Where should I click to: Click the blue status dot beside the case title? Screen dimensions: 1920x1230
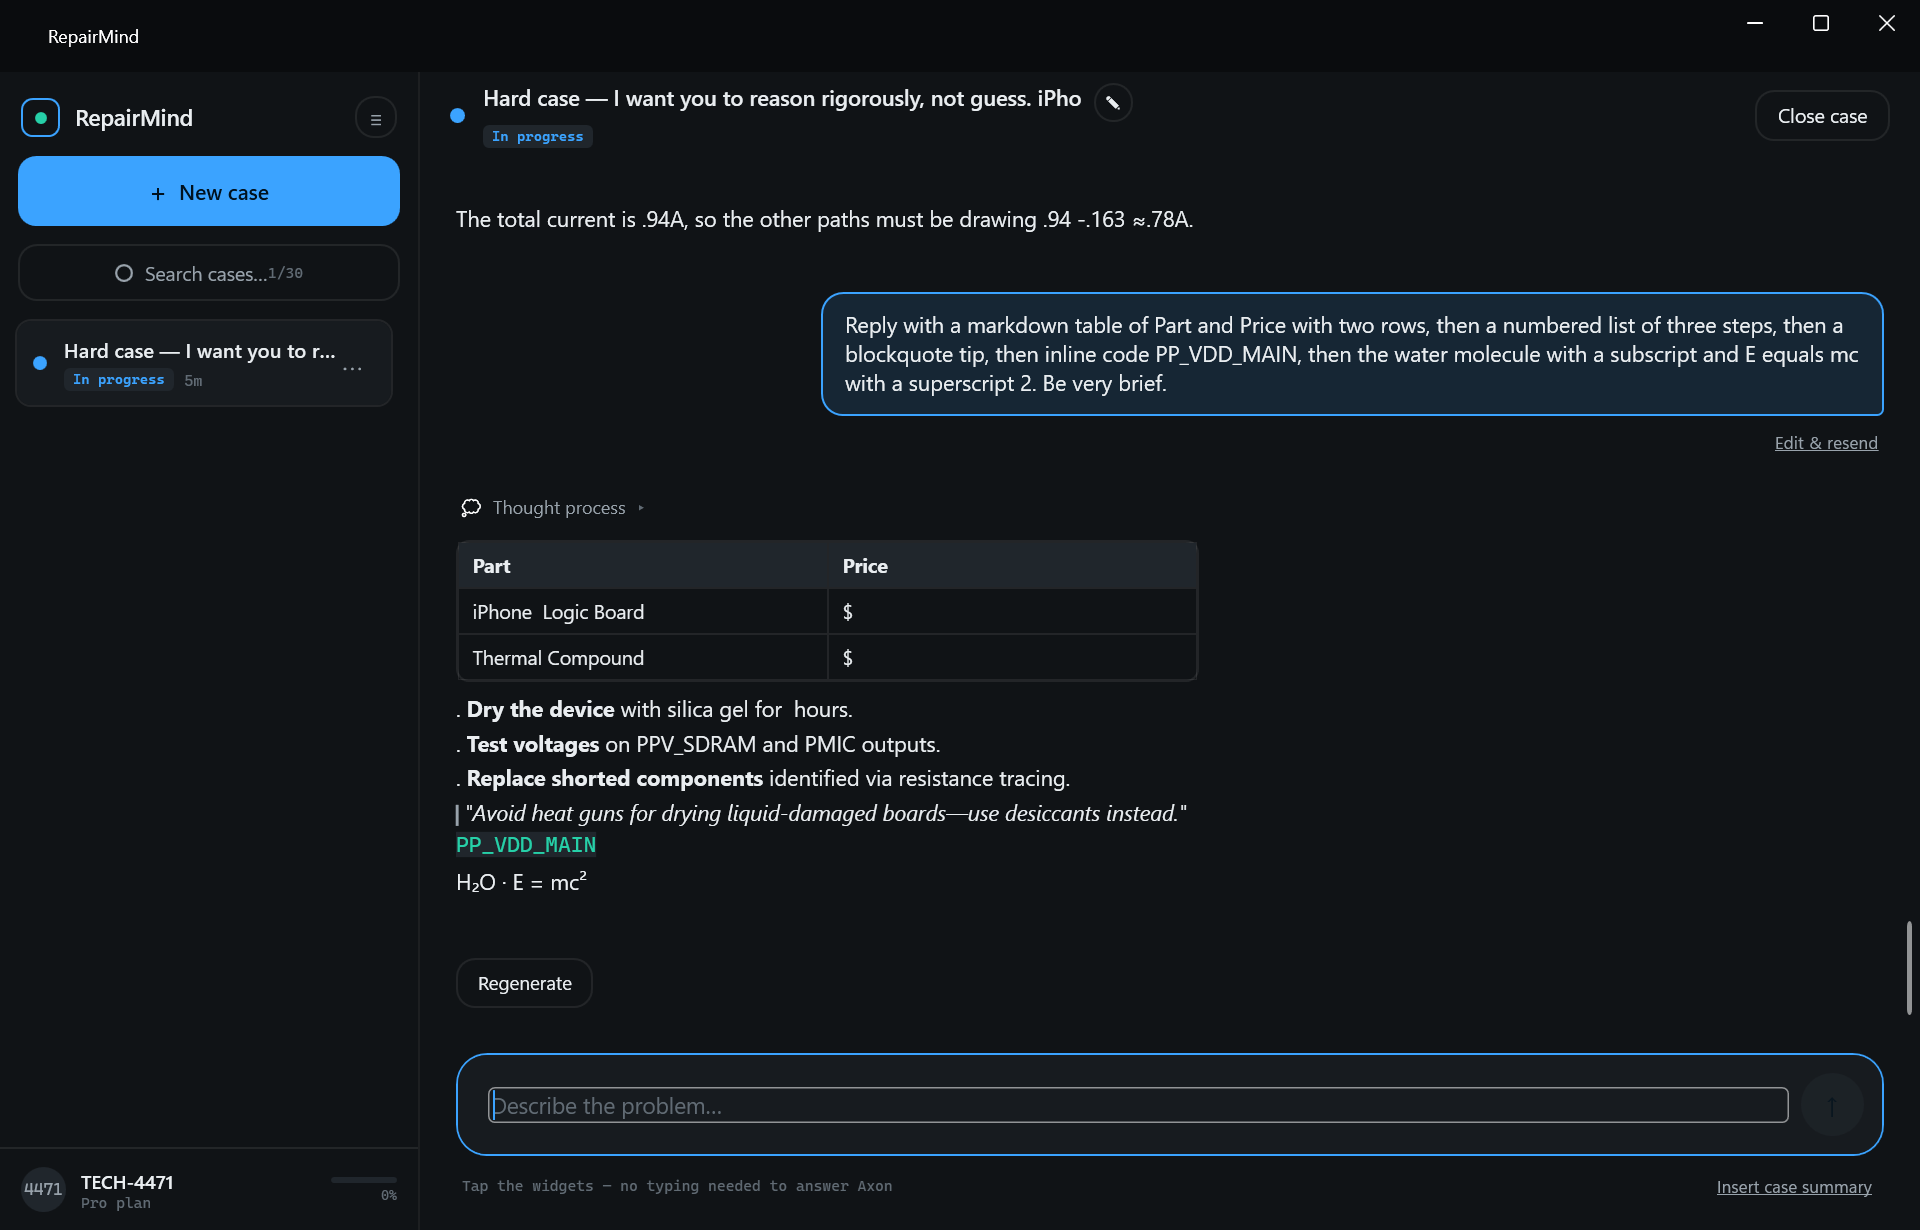[x=458, y=116]
